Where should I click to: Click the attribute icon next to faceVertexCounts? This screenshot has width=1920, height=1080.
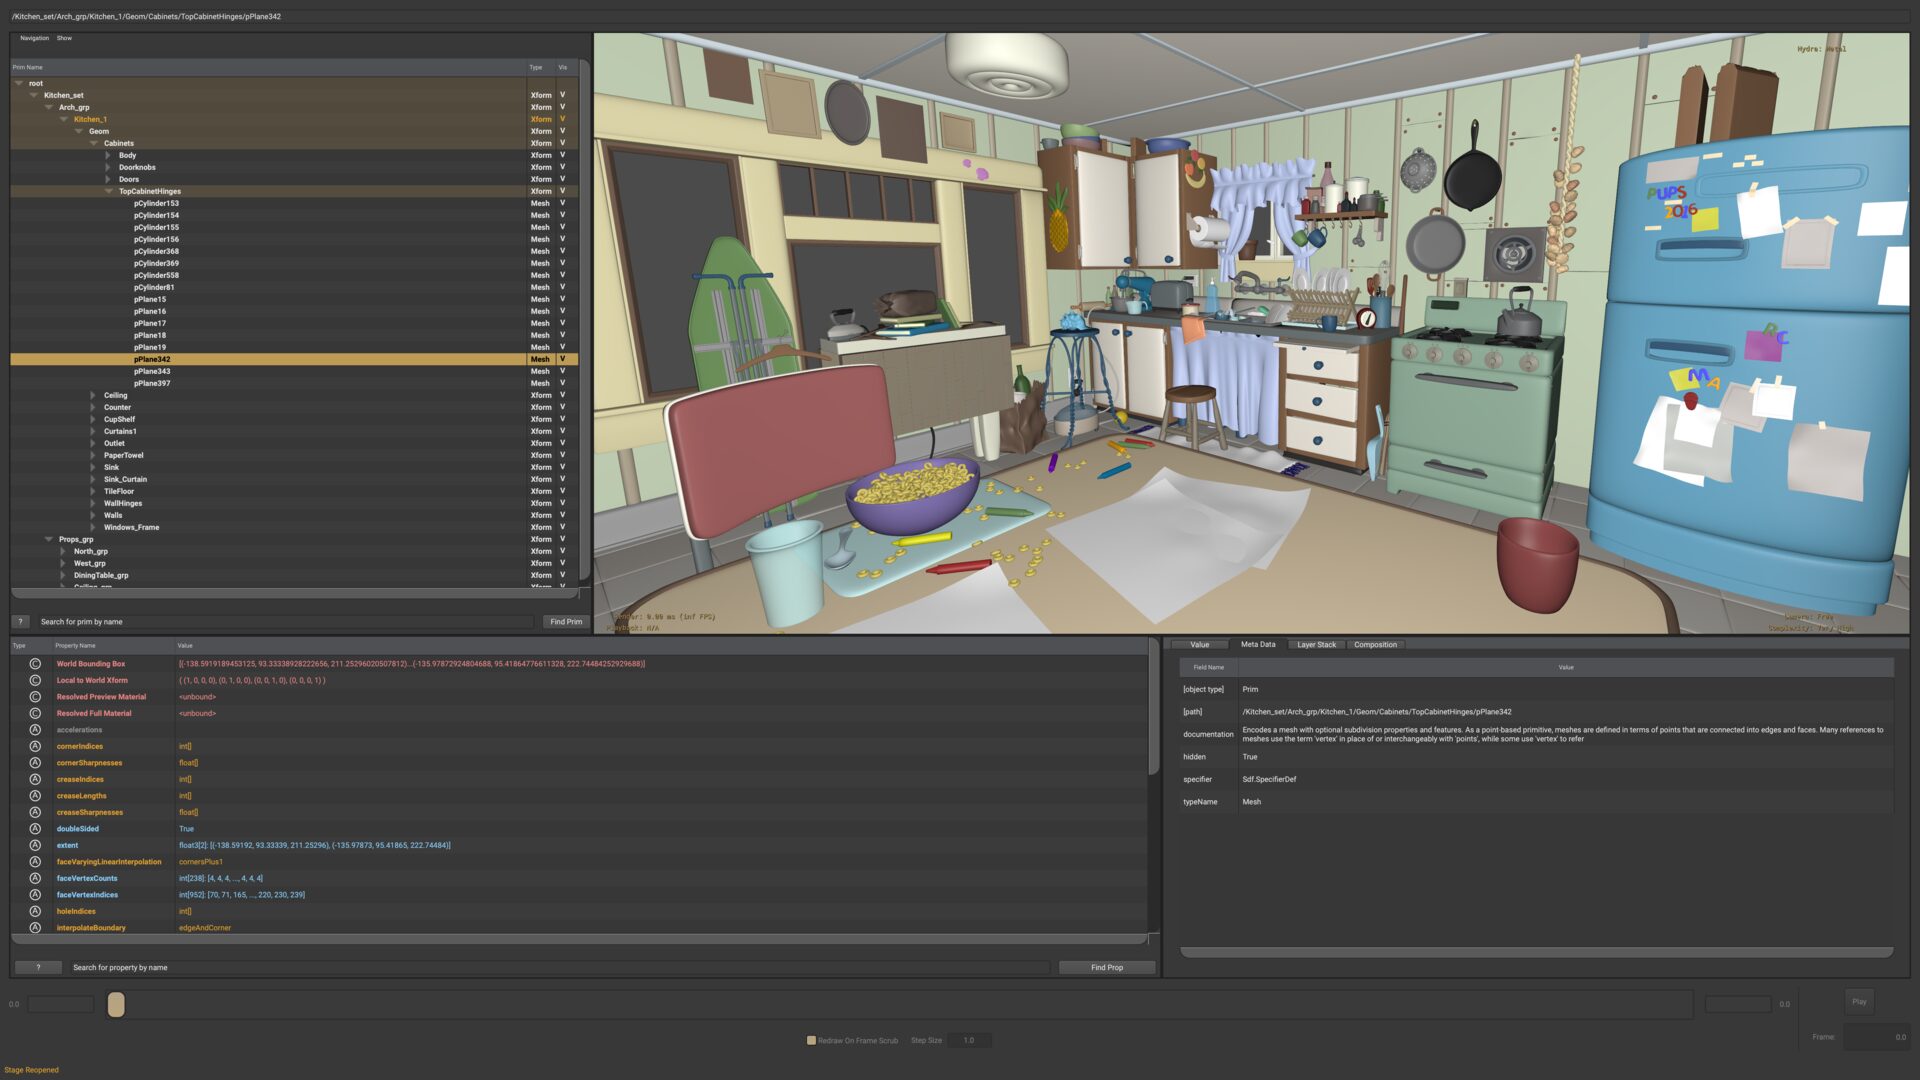pyautogui.click(x=35, y=878)
